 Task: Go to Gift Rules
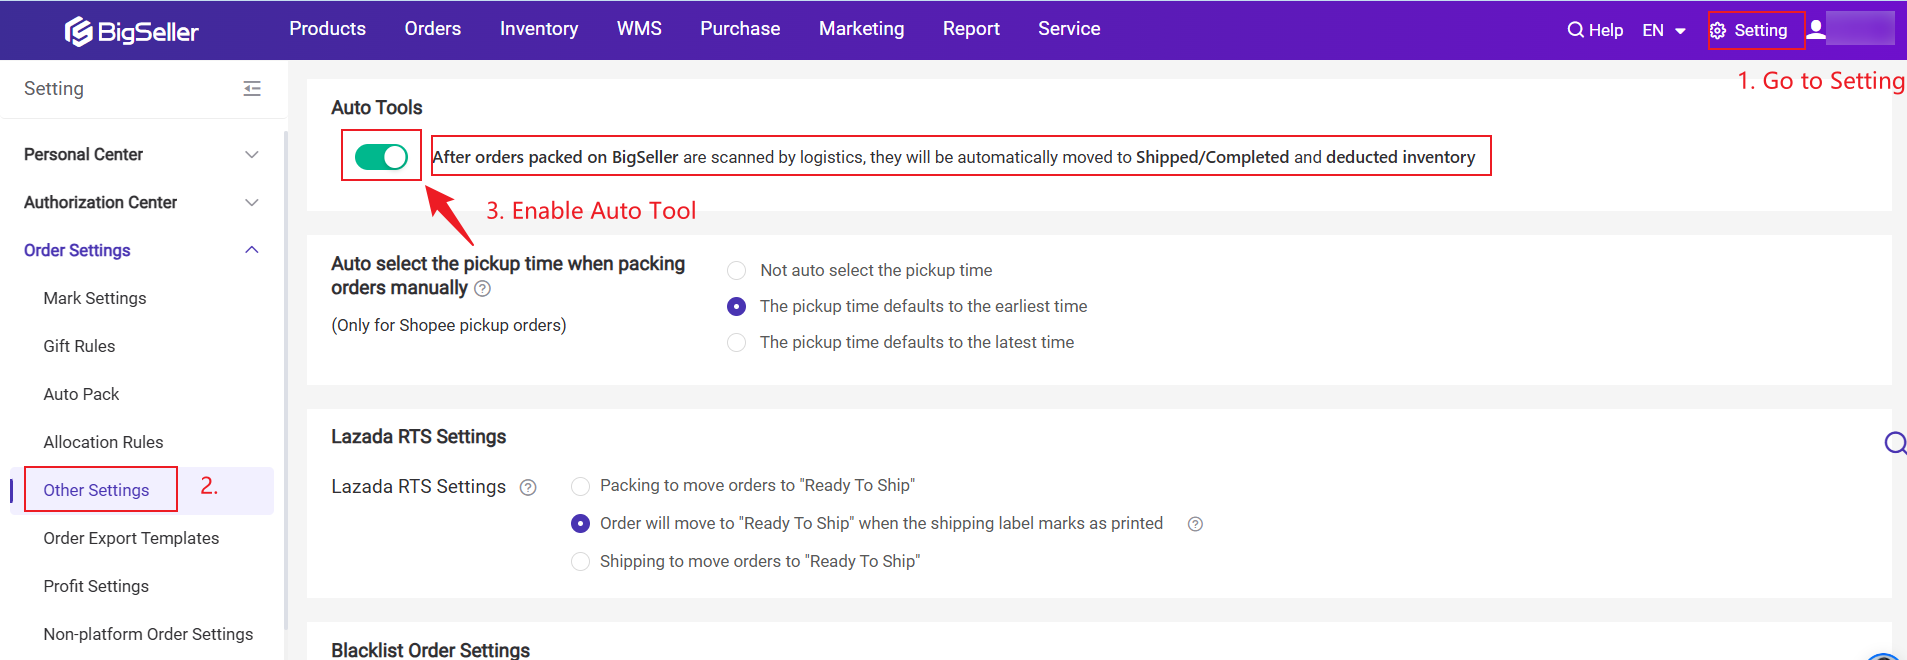[79, 346]
